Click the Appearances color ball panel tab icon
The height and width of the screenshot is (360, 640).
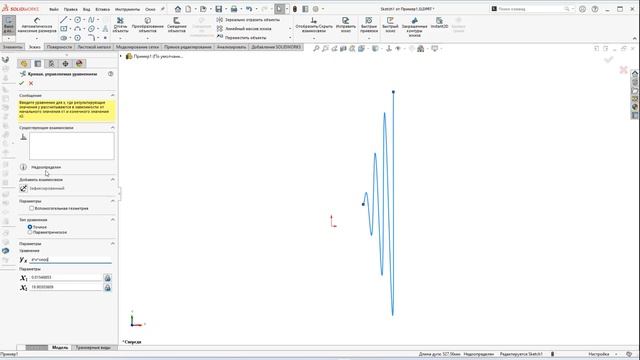tap(79, 64)
